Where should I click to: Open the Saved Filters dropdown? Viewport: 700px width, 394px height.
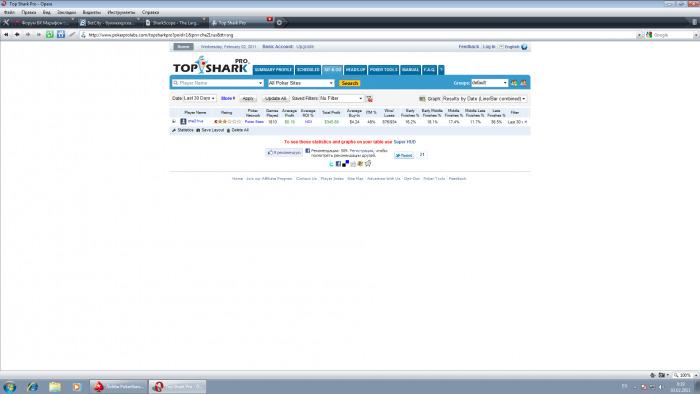point(342,98)
